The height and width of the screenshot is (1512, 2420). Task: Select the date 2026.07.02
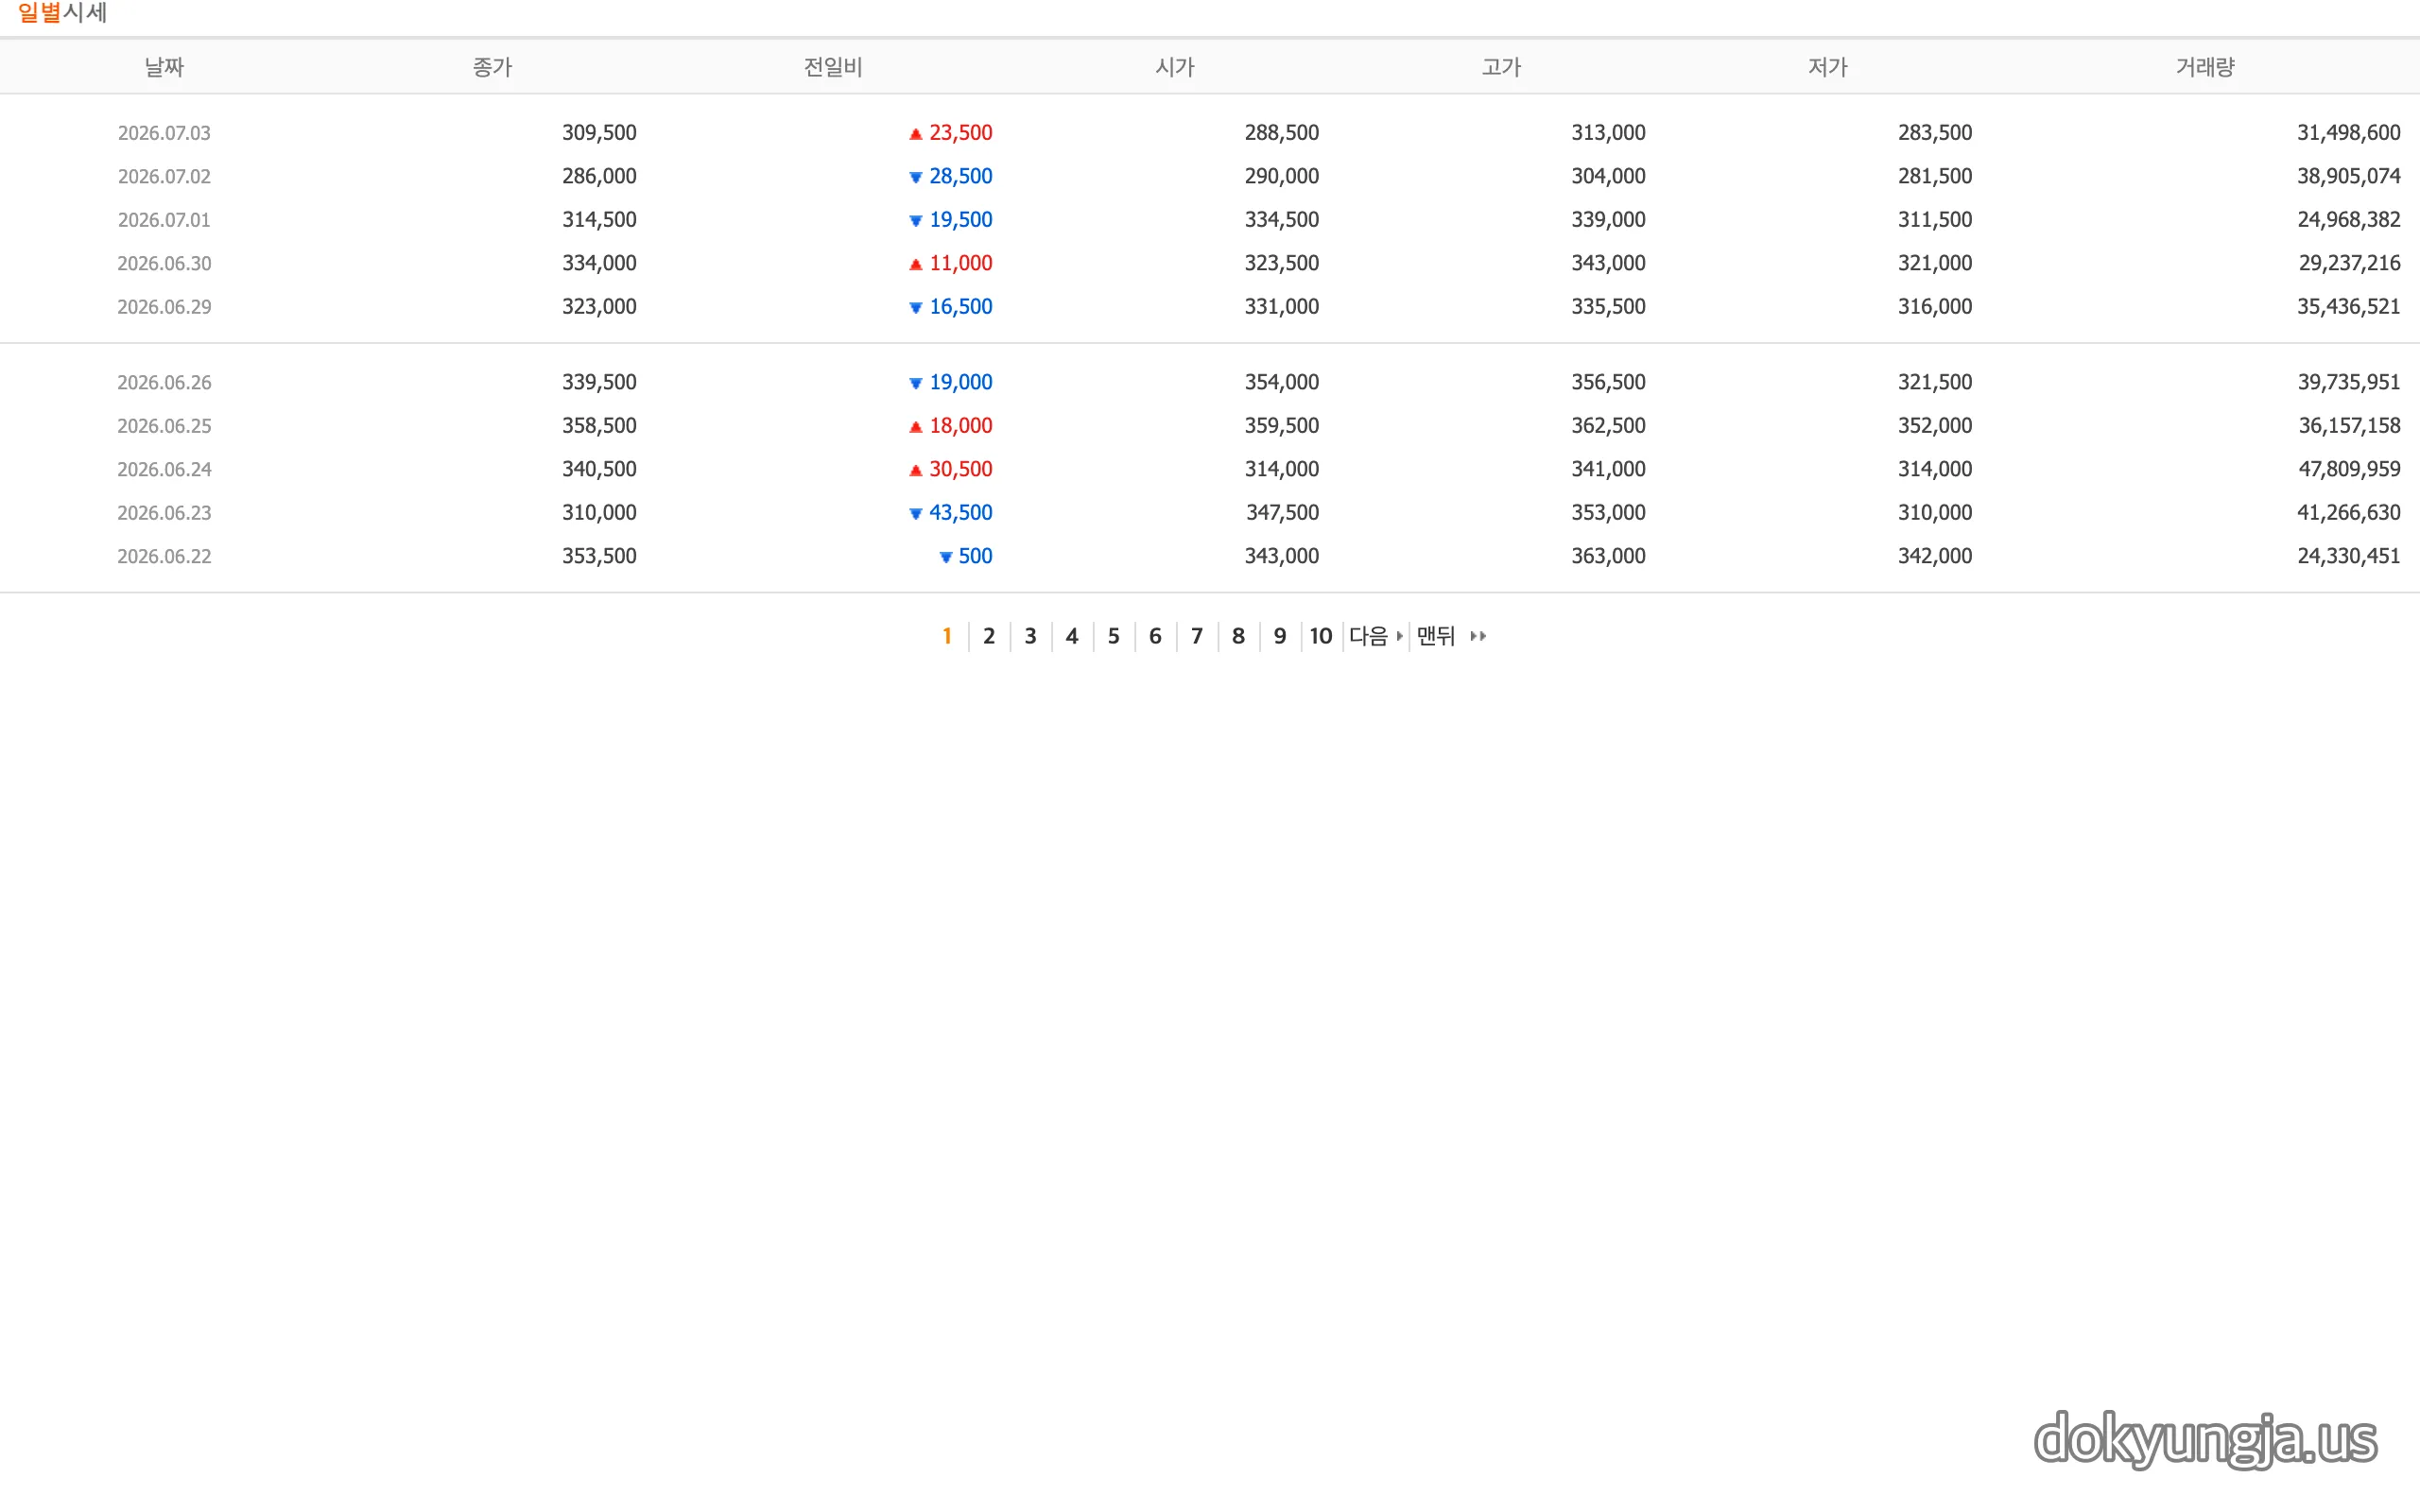164,177
